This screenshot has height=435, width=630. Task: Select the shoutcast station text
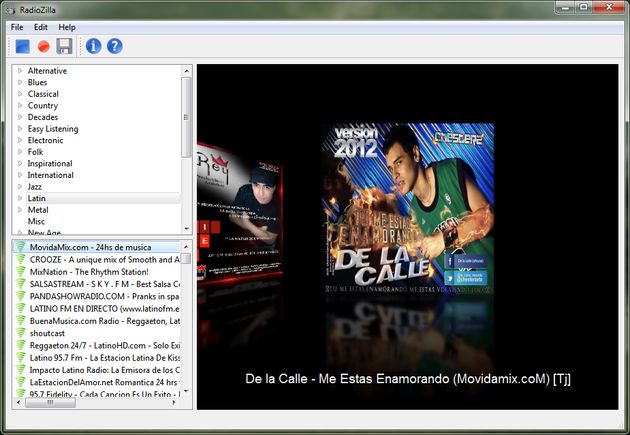(x=47, y=333)
